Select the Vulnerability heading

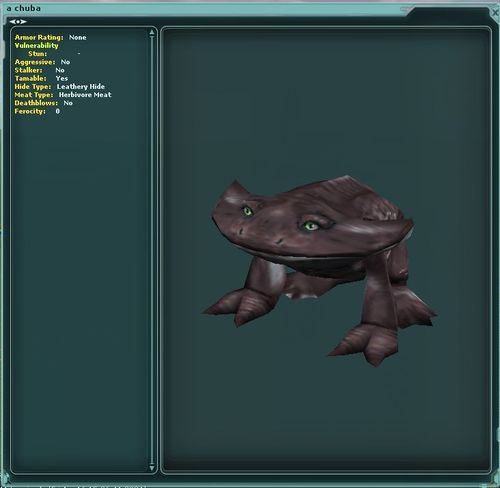[36, 45]
